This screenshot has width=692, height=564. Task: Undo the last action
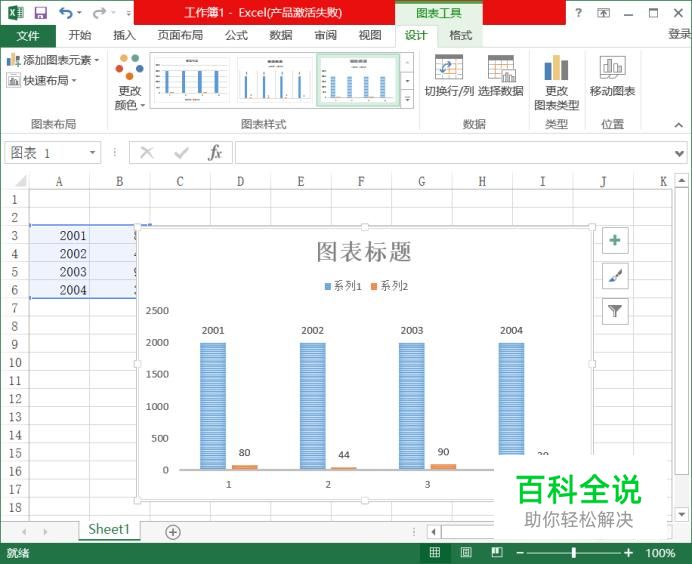(66, 13)
